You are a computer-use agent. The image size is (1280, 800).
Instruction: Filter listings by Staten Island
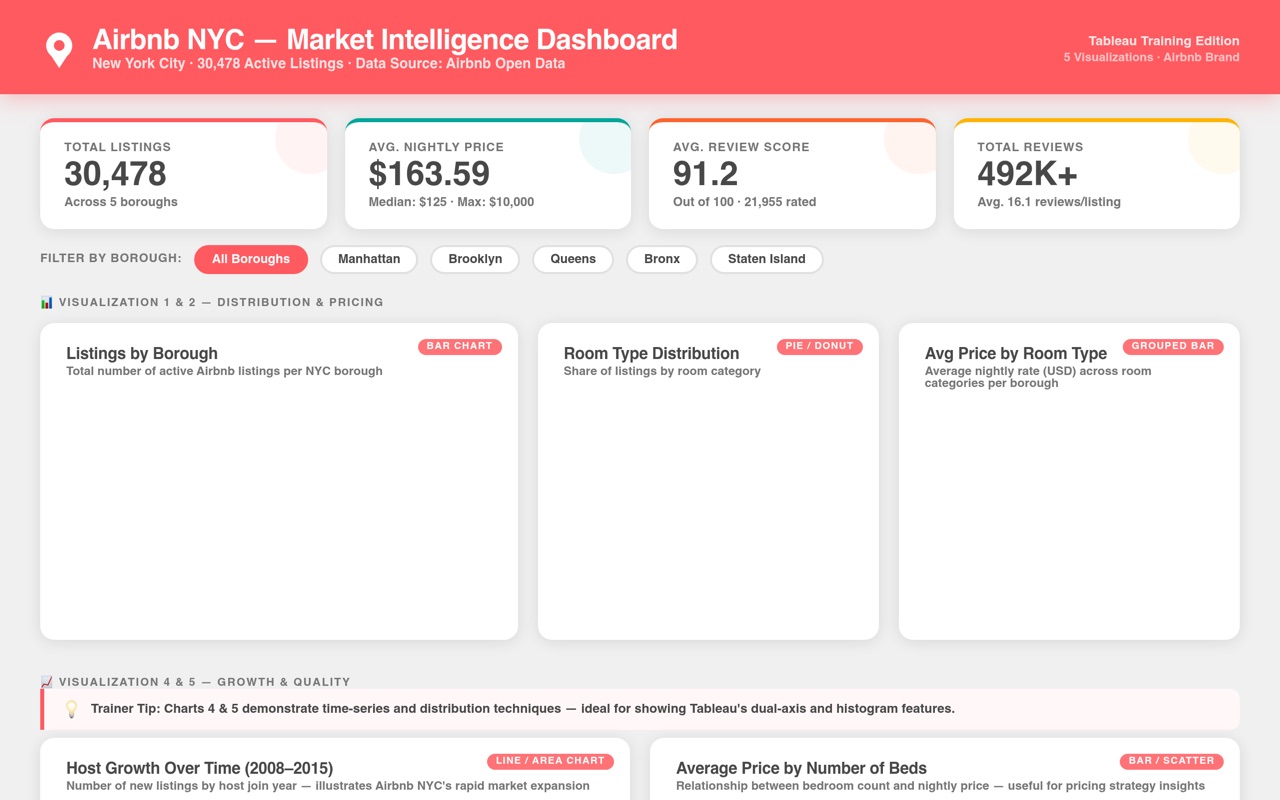pos(767,259)
